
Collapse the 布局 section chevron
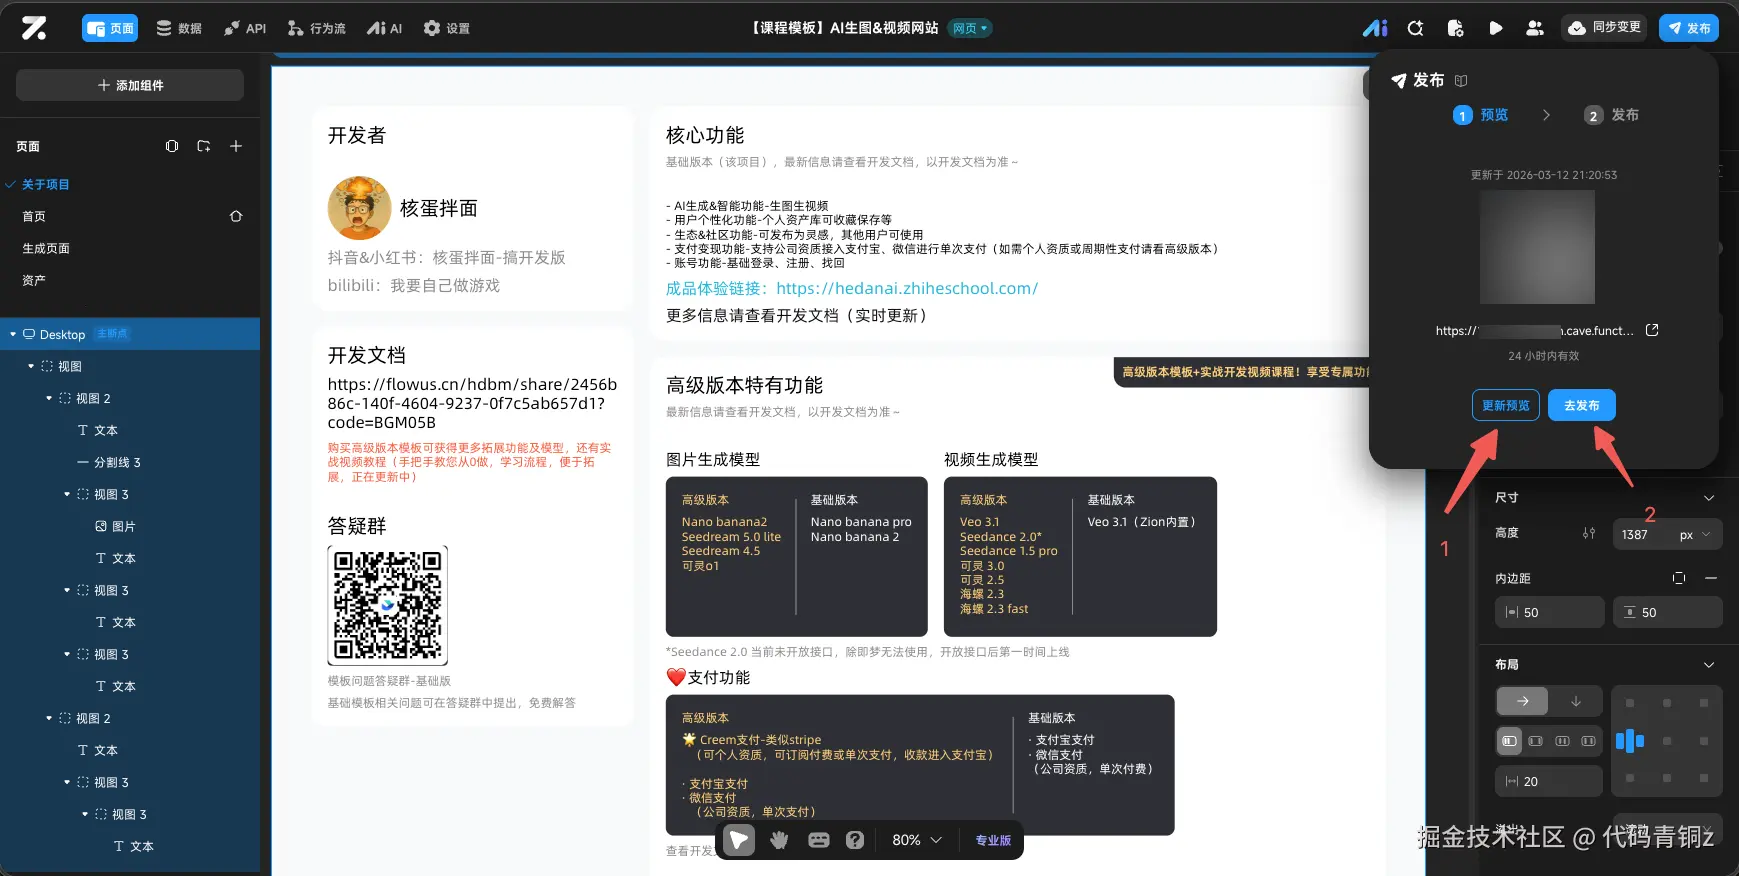tap(1709, 664)
